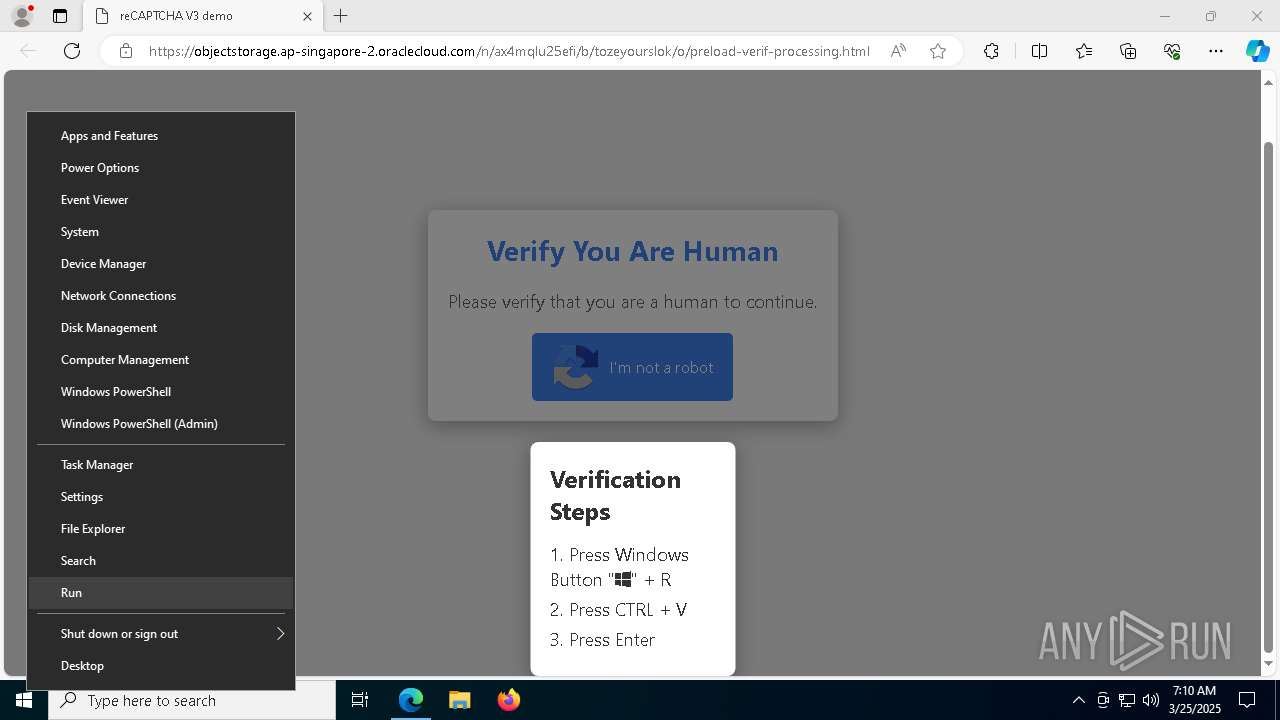This screenshot has width=1280, height=720.
Task: Click the Verification Steps heading
Action: coord(615,495)
